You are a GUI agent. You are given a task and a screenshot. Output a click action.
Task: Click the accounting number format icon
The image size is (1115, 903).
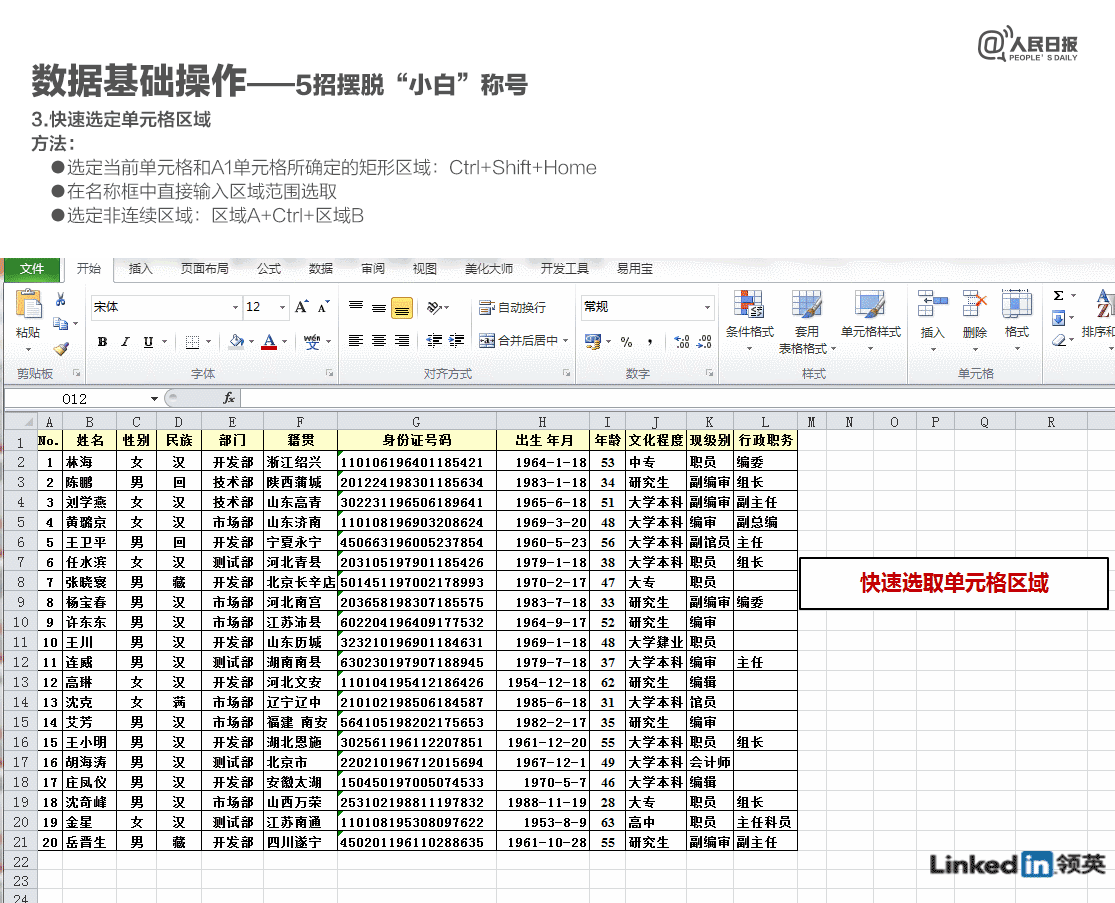pyautogui.click(x=592, y=341)
